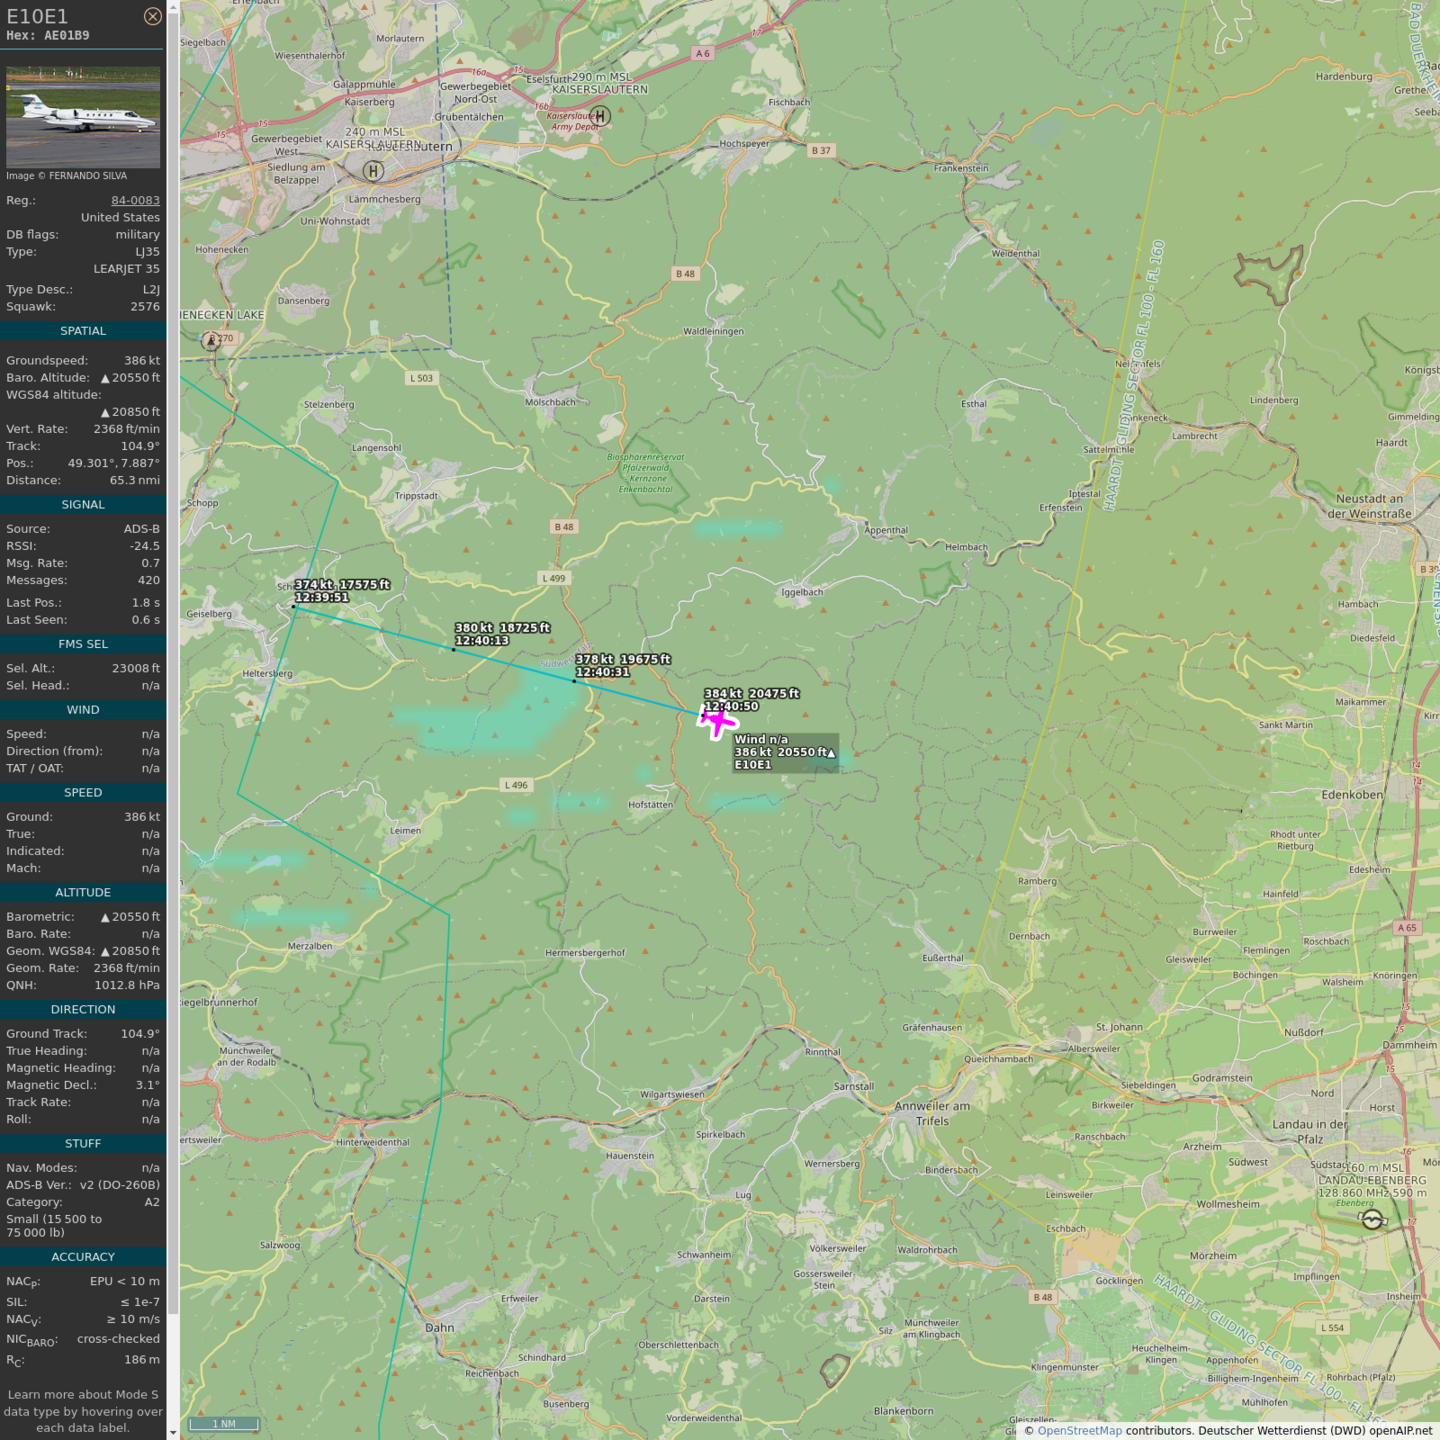
Task: Select the Landau-Ebenberg airfield symbol
Action: coord(1373,1219)
